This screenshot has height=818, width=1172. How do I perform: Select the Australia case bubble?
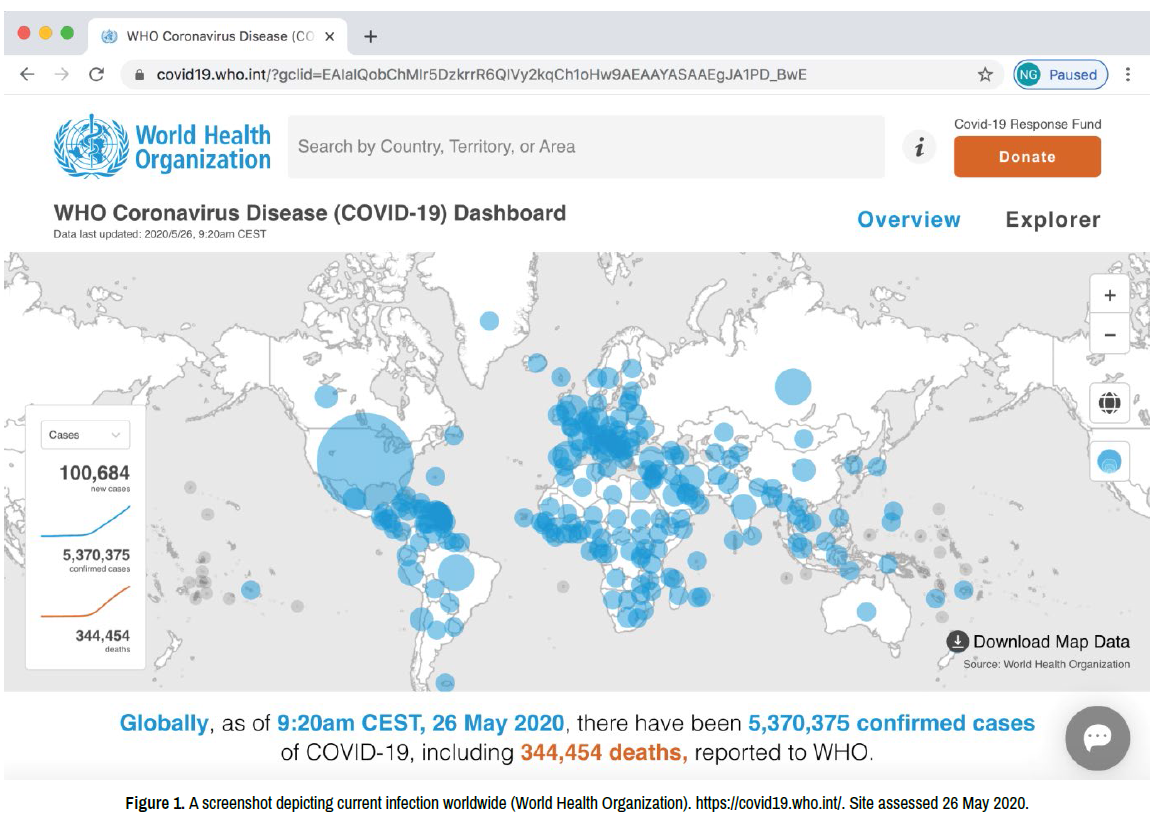coord(866,612)
